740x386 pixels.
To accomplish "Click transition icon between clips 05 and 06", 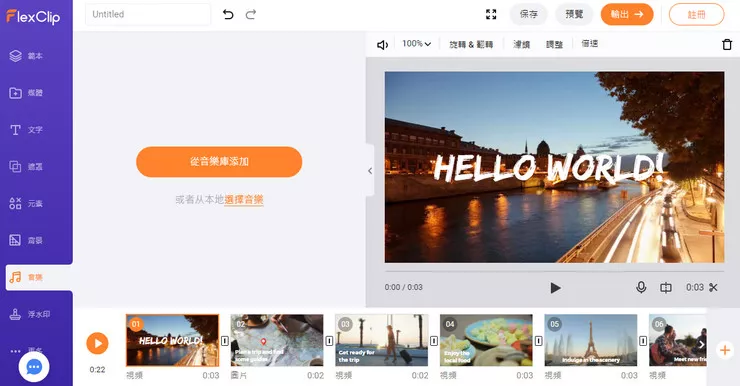I will coord(643,341).
